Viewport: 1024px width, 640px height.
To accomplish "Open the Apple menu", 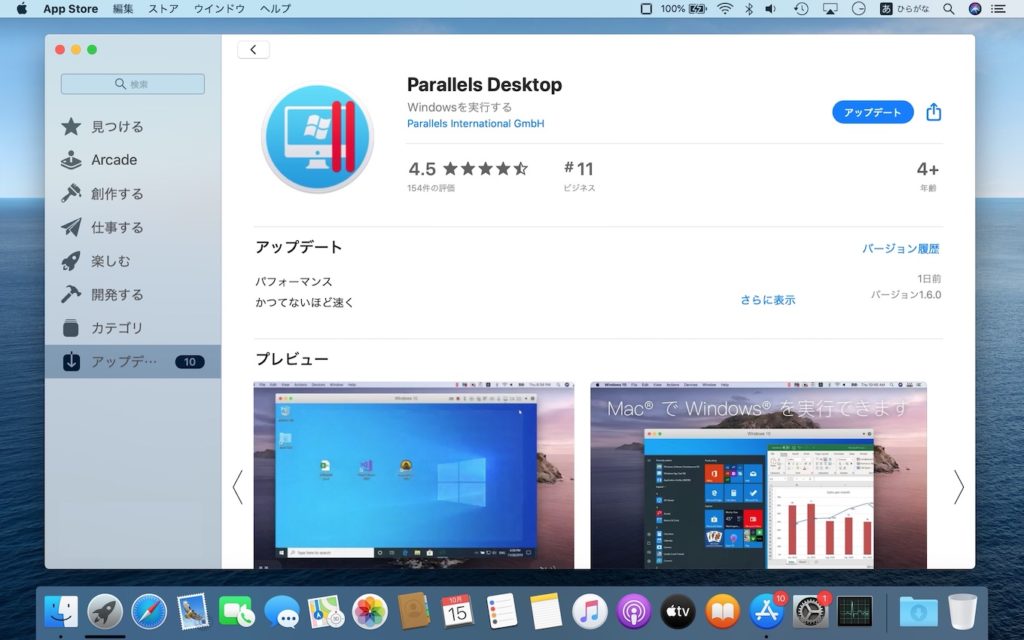I will click(22, 8).
